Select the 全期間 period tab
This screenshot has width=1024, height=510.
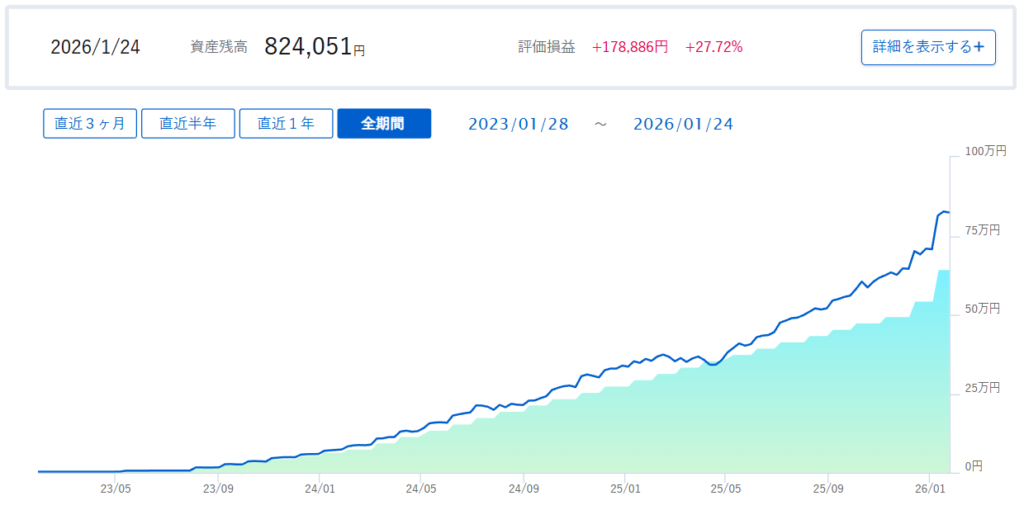click(x=384, y=123)
